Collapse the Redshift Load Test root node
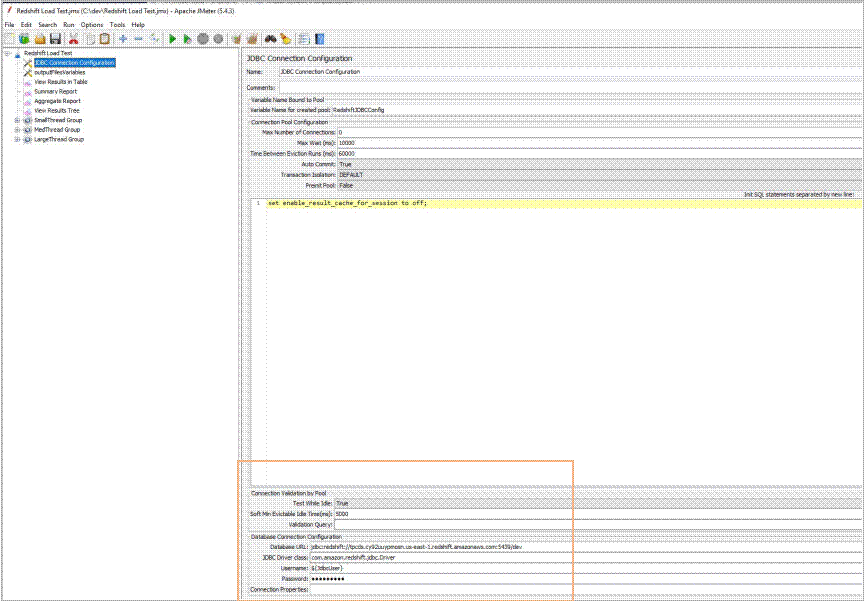Image resolution: width=864 pixels, height=601 pixels. click(x=8, y=53)
